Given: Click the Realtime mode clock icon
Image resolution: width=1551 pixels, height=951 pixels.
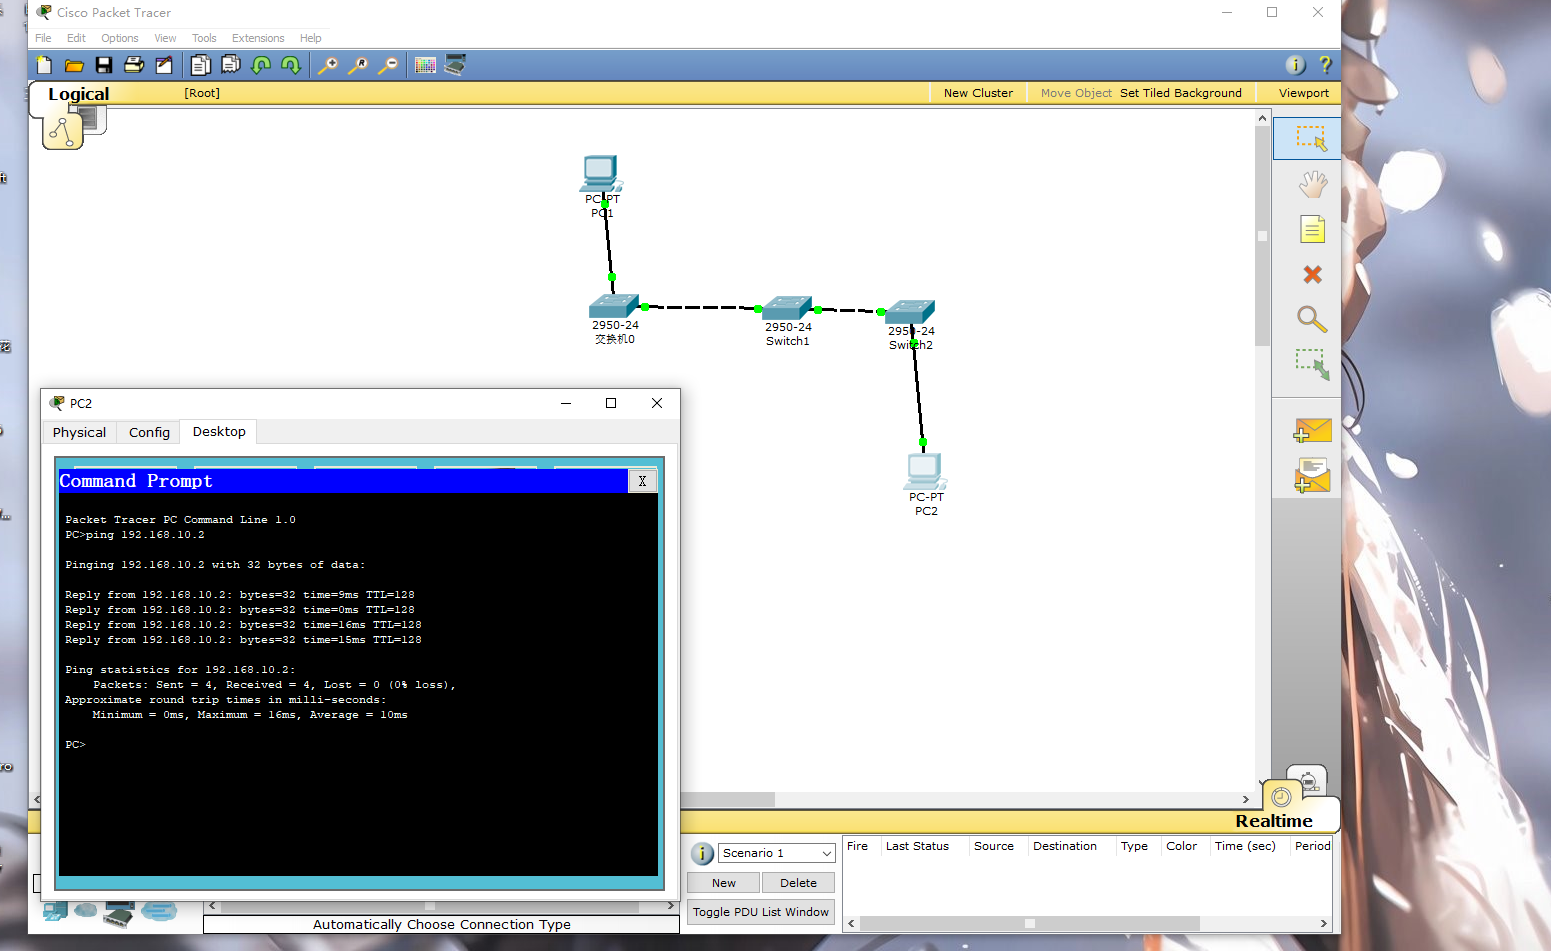Looking at the screenshot, I should click(1281, 797).
